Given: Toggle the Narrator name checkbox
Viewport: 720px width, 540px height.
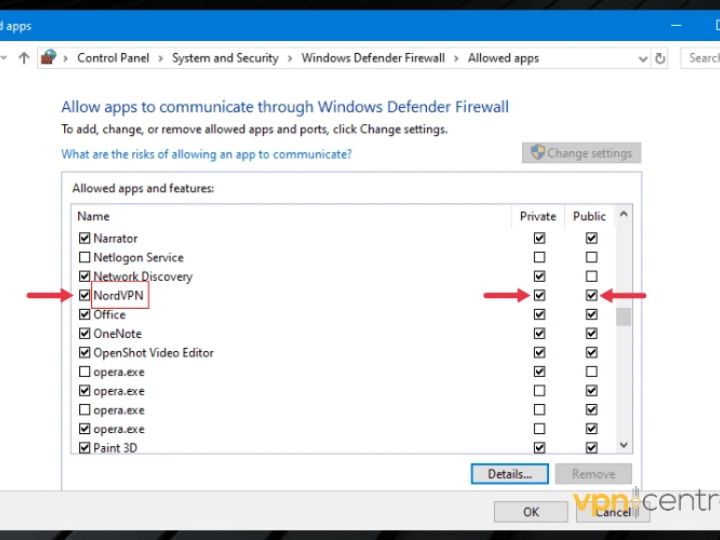Looking at the screenshot, I should (x=84, y=238).
